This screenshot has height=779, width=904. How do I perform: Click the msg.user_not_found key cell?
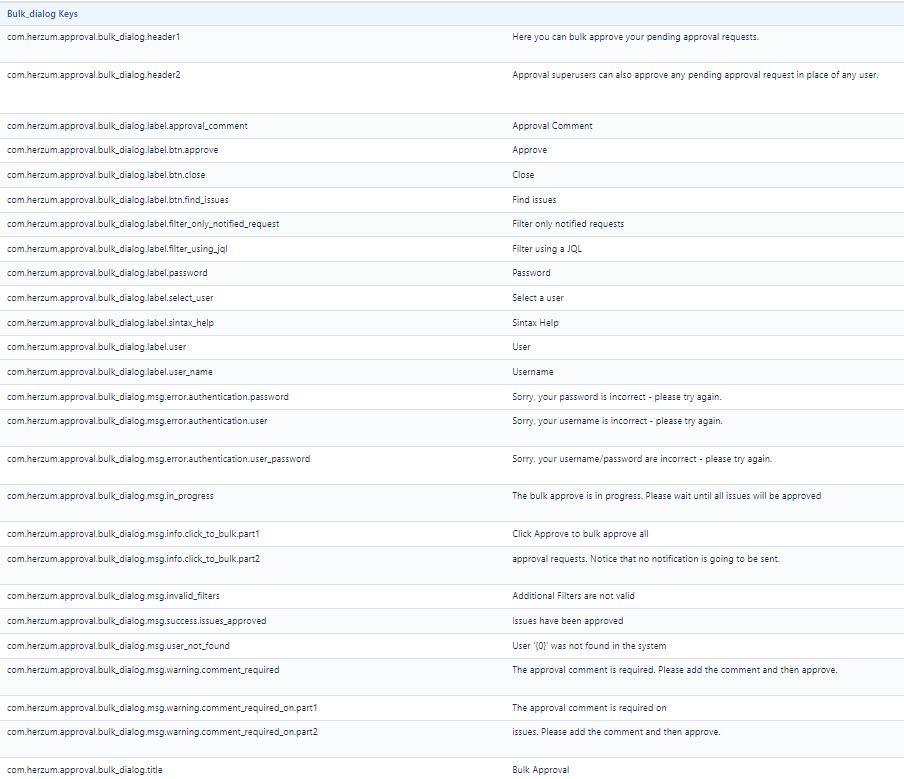click(118, 646)
